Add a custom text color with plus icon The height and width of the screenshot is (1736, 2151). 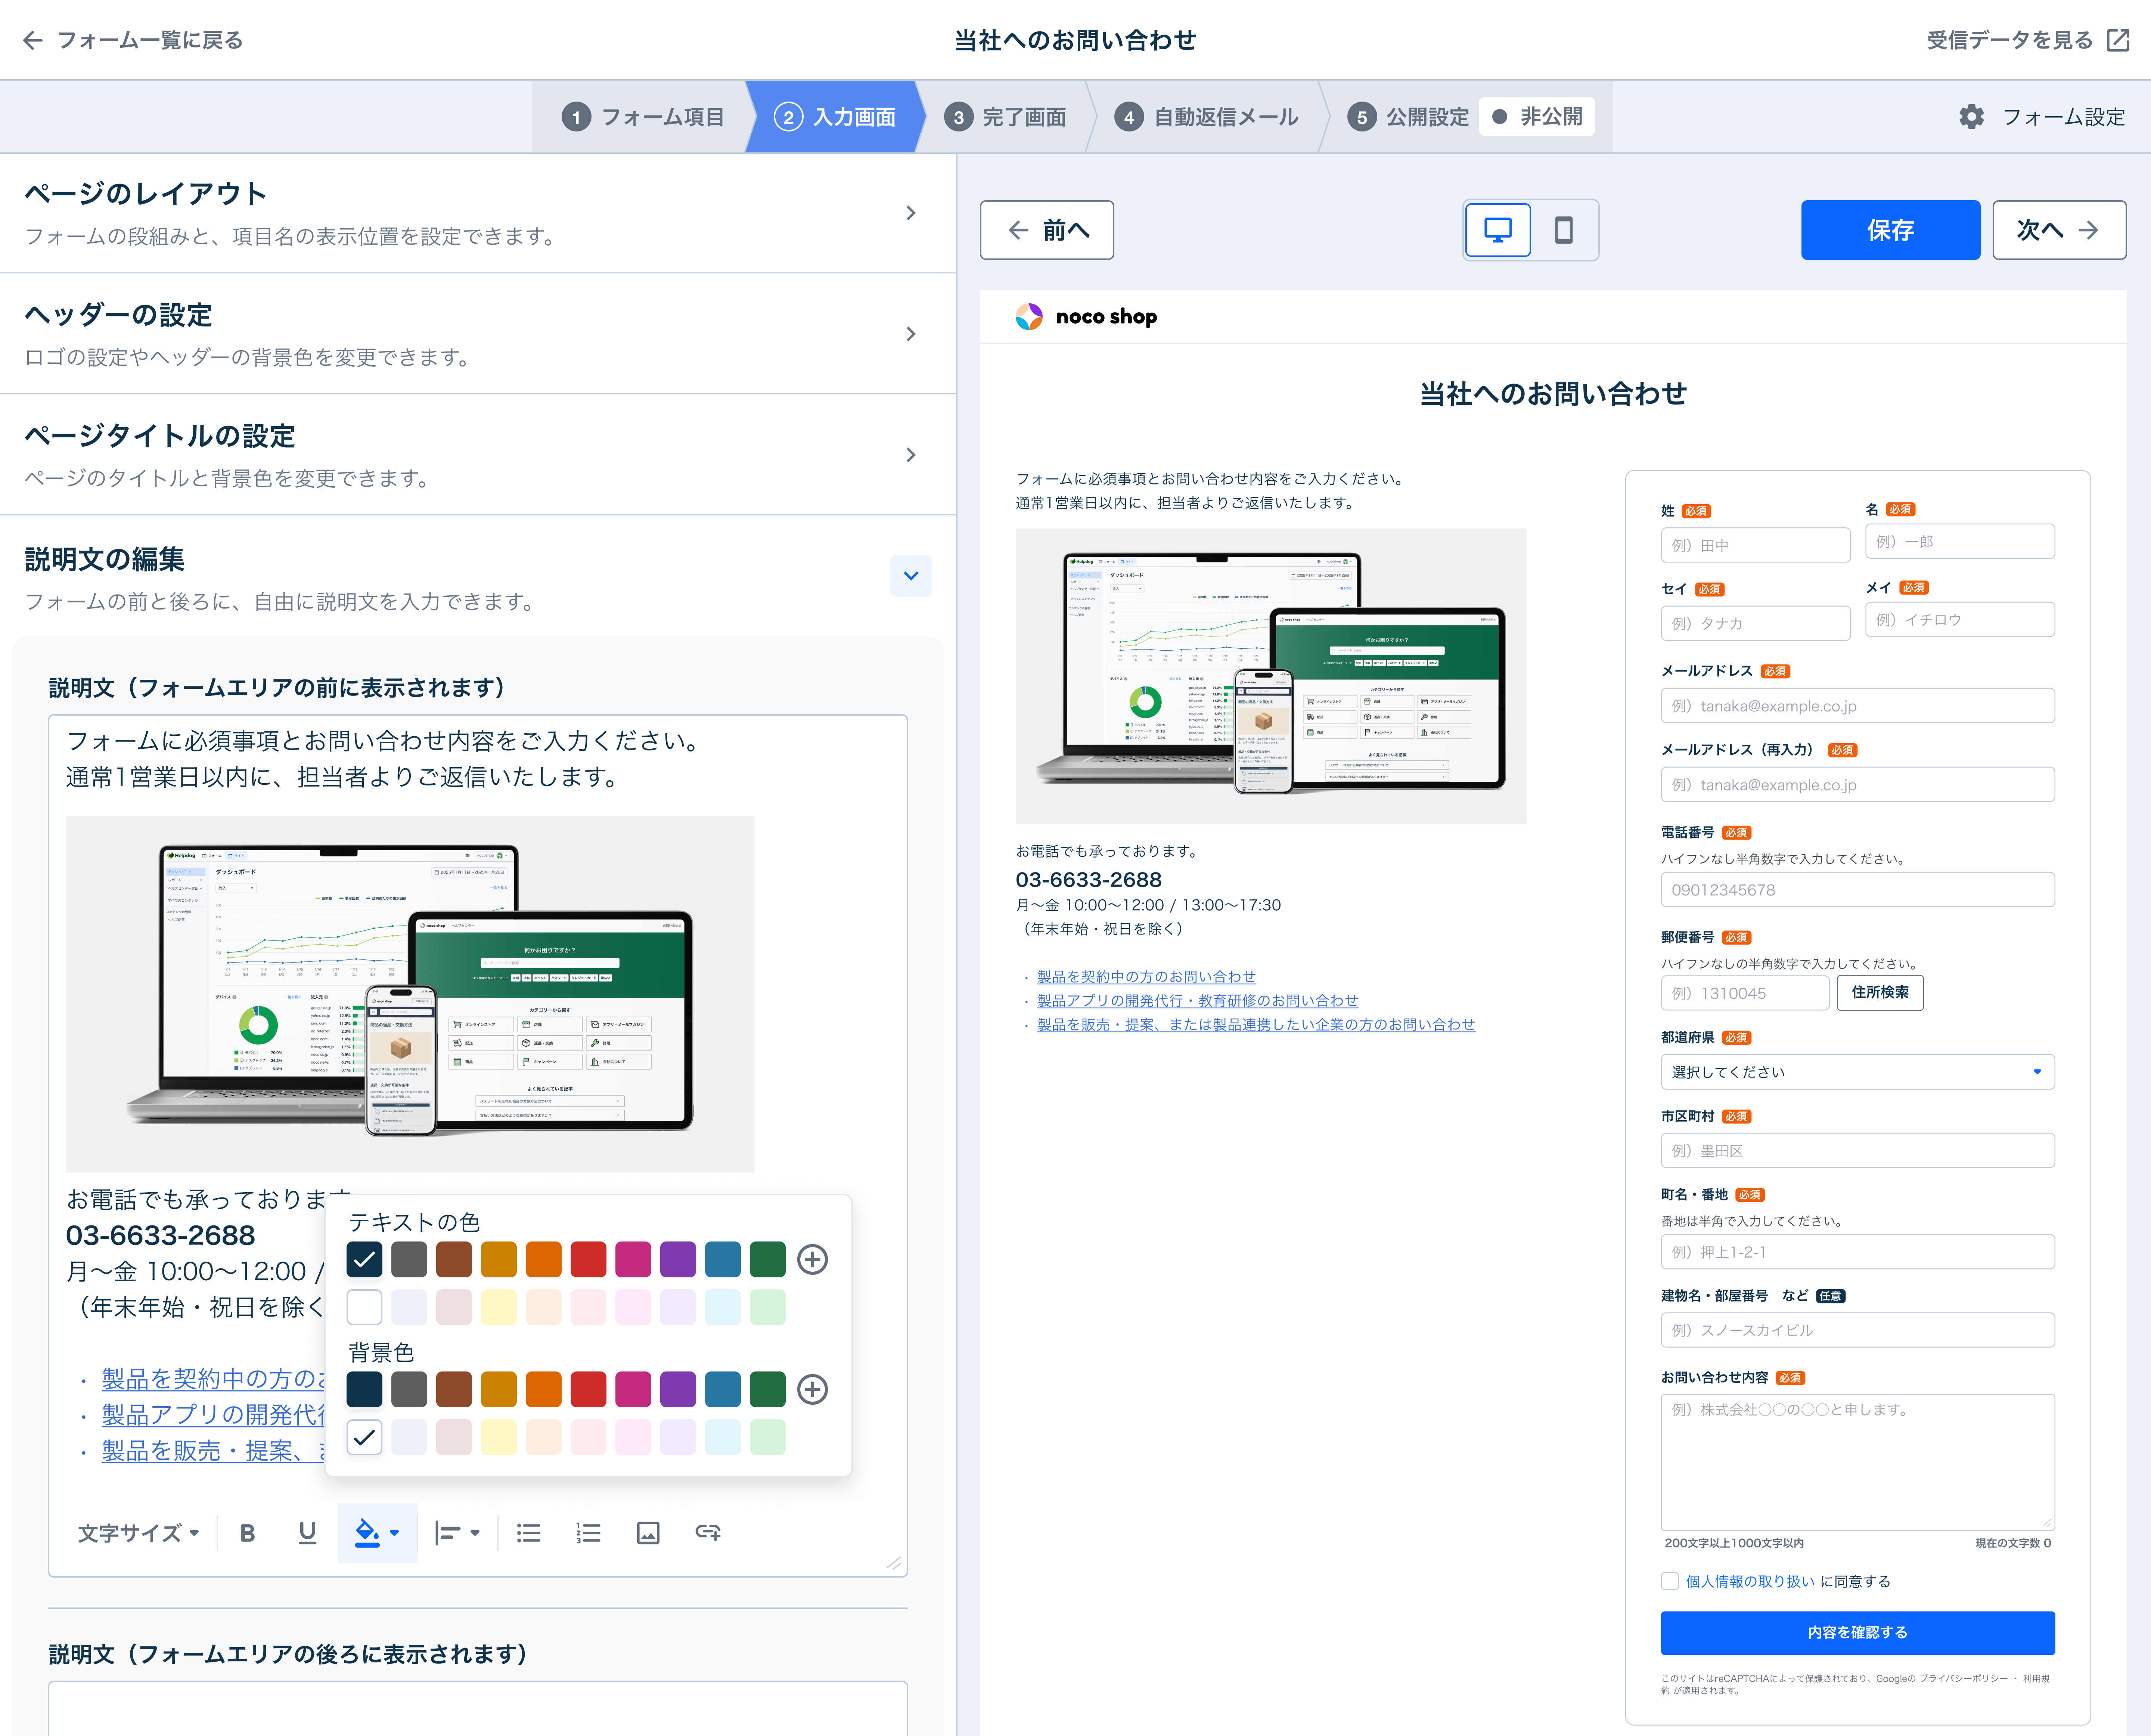pyautogui.click(x=812, y=1259)
